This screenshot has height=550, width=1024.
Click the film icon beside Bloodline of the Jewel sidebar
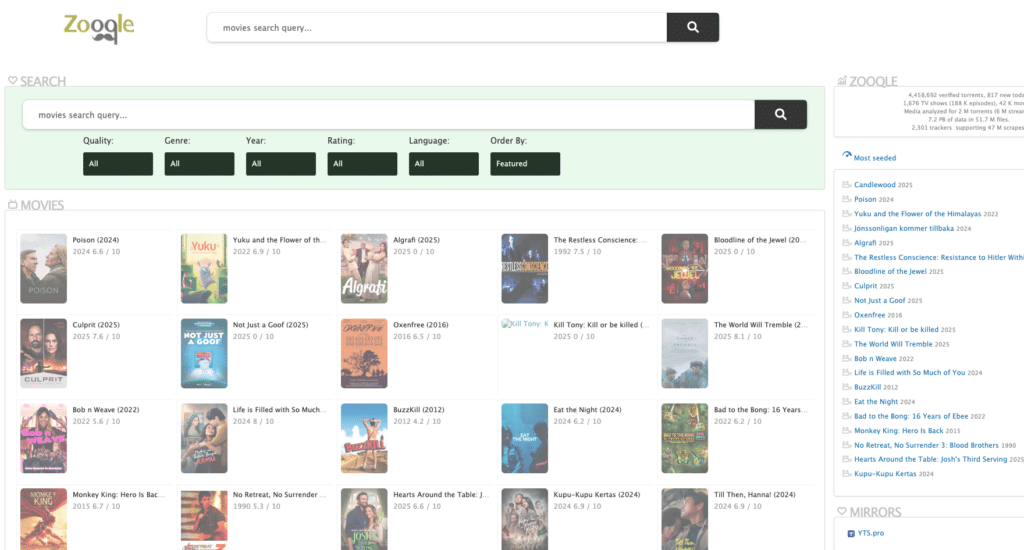(x=846, y=272)
